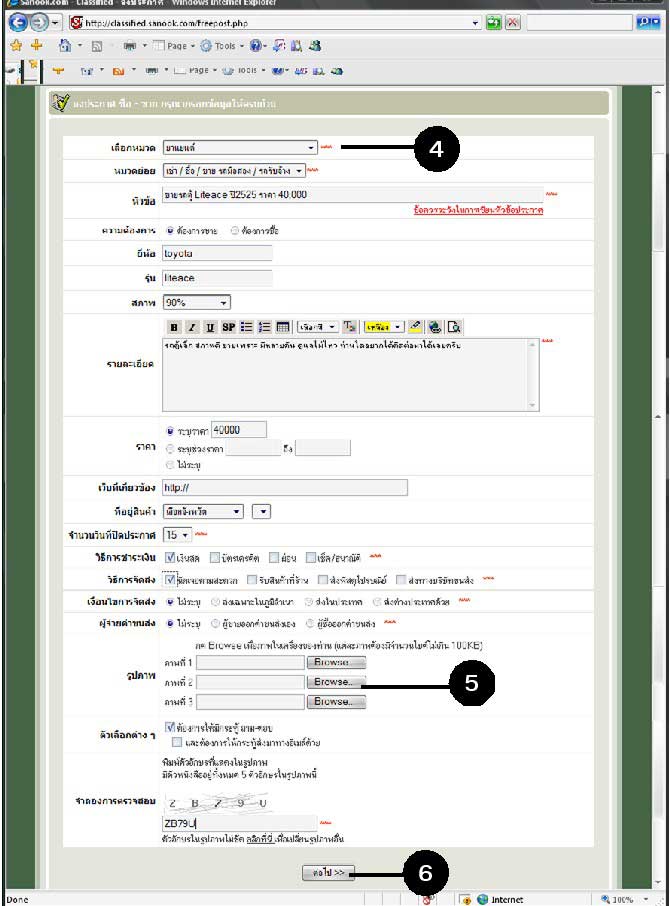Screen dimensions: 670x906
Task: Click the Add to Favorites plus icon
Action: 36,45
